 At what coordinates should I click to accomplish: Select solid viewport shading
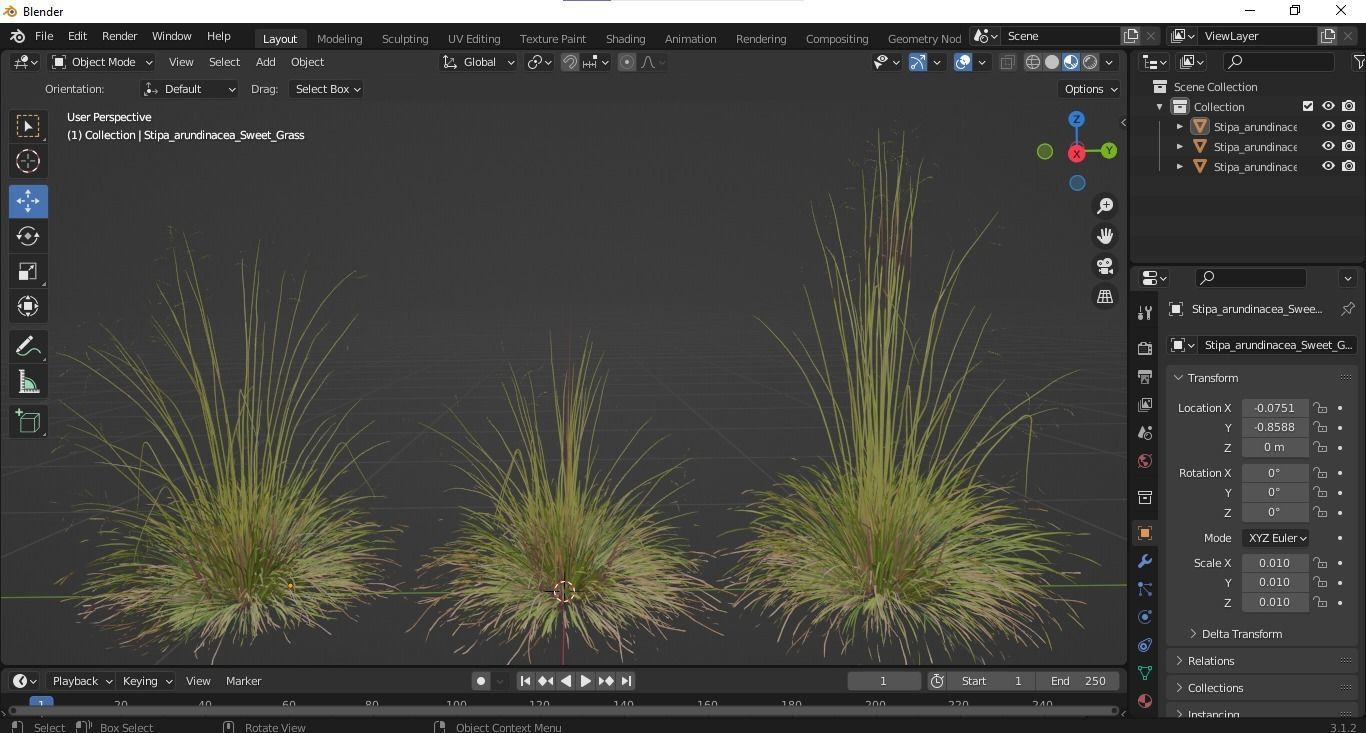coord(1052,62)
